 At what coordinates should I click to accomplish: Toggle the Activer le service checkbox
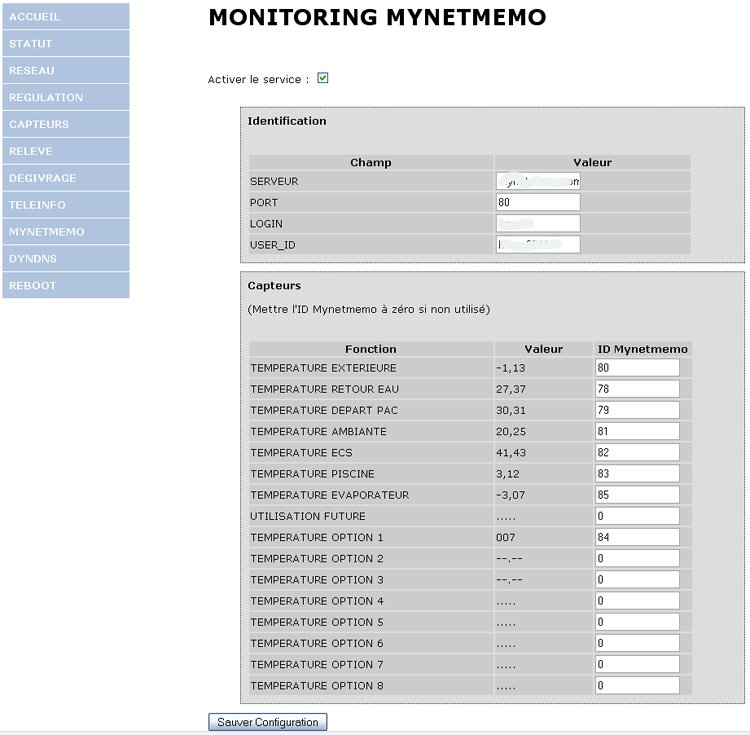click(323, 78)
